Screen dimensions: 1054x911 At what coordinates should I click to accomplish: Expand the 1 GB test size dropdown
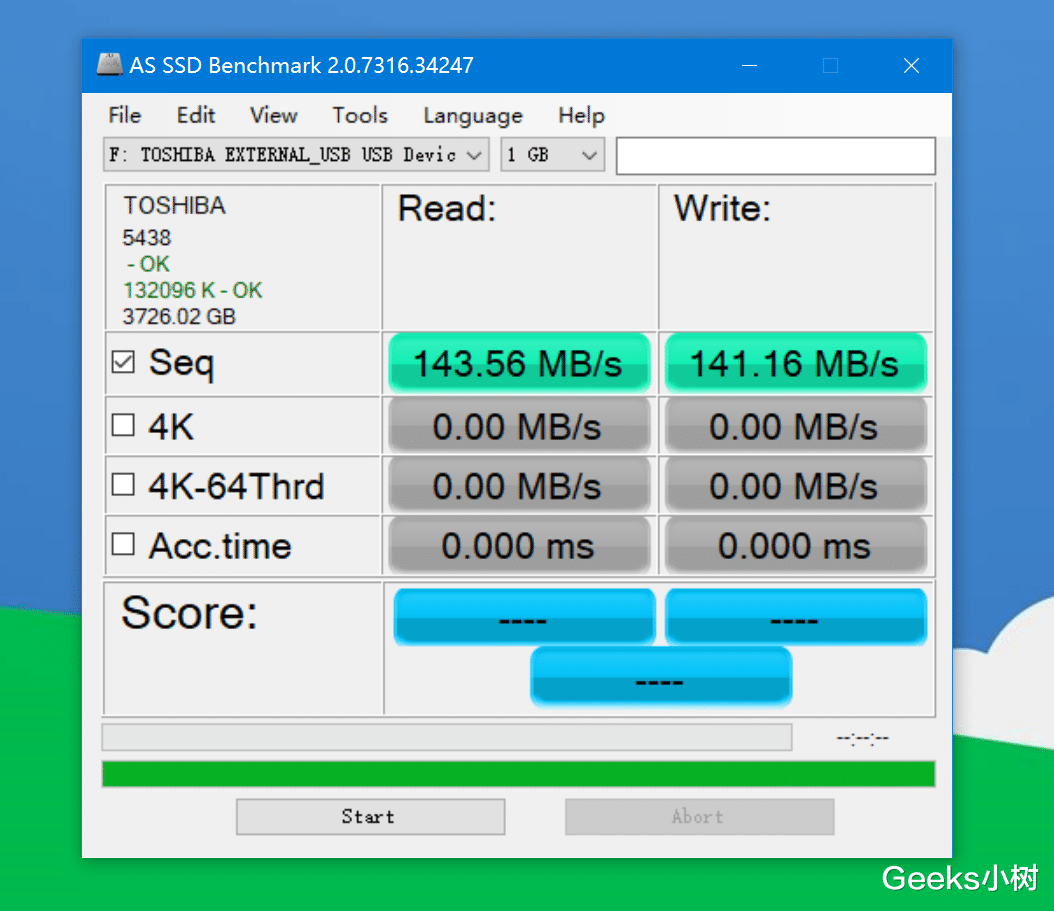point(553,155)
